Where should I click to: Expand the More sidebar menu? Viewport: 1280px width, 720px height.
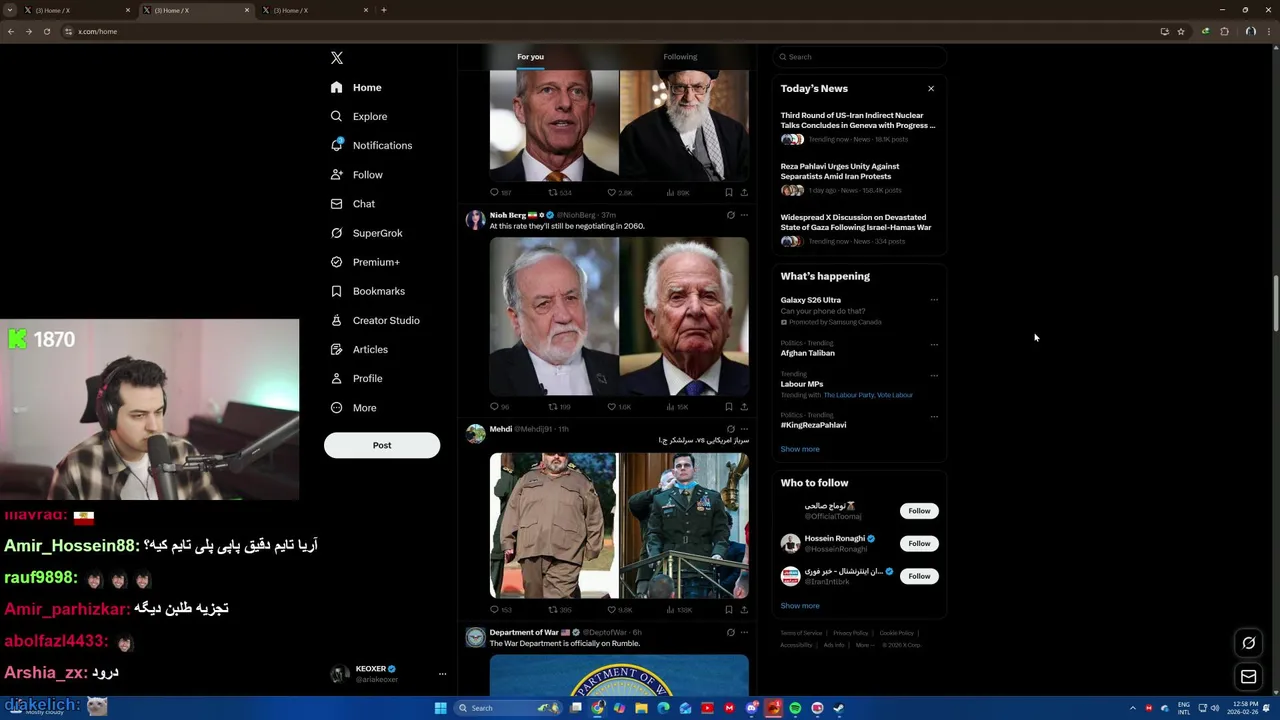coord(353,408)
